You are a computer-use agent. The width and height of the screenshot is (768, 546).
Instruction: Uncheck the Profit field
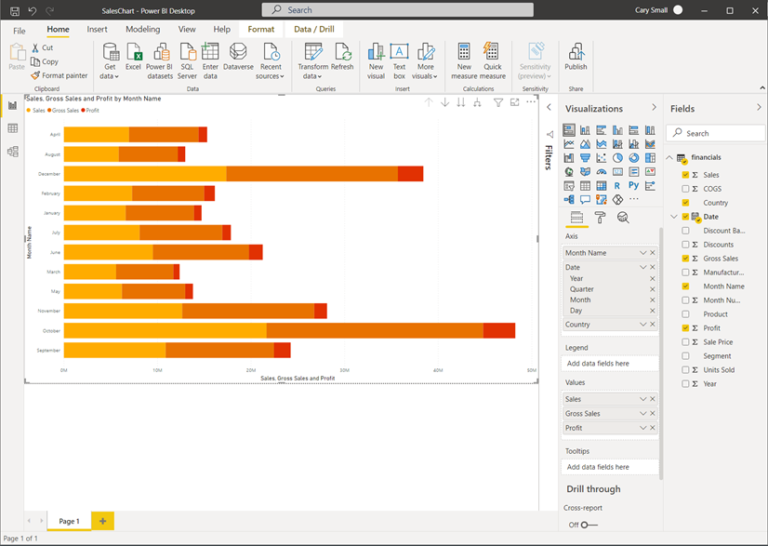[685, 328]
